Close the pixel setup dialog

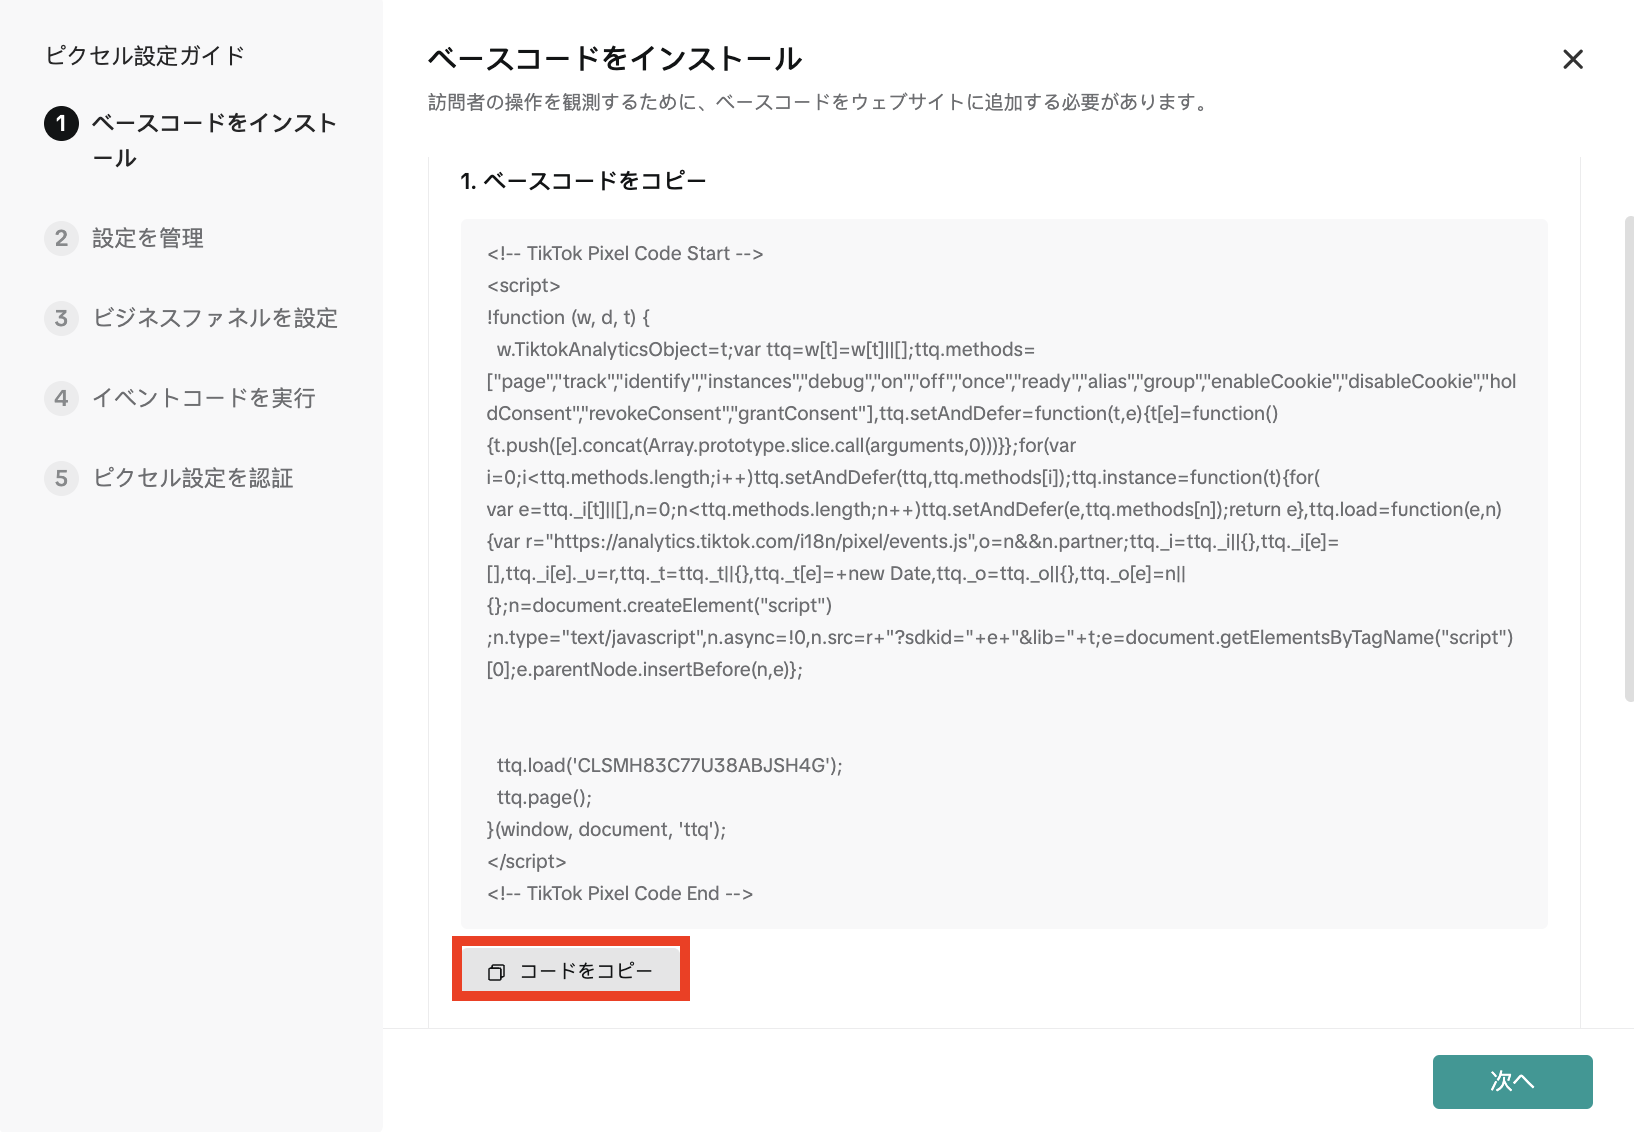pos(1572,60)
